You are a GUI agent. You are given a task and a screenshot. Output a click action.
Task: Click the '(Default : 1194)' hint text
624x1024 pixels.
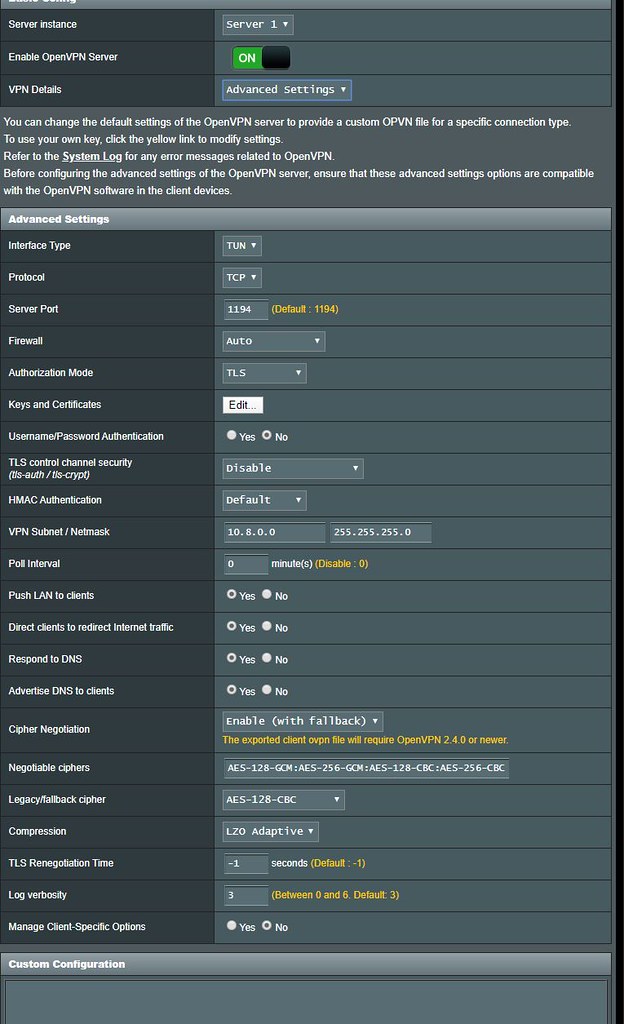click(305, 310)
